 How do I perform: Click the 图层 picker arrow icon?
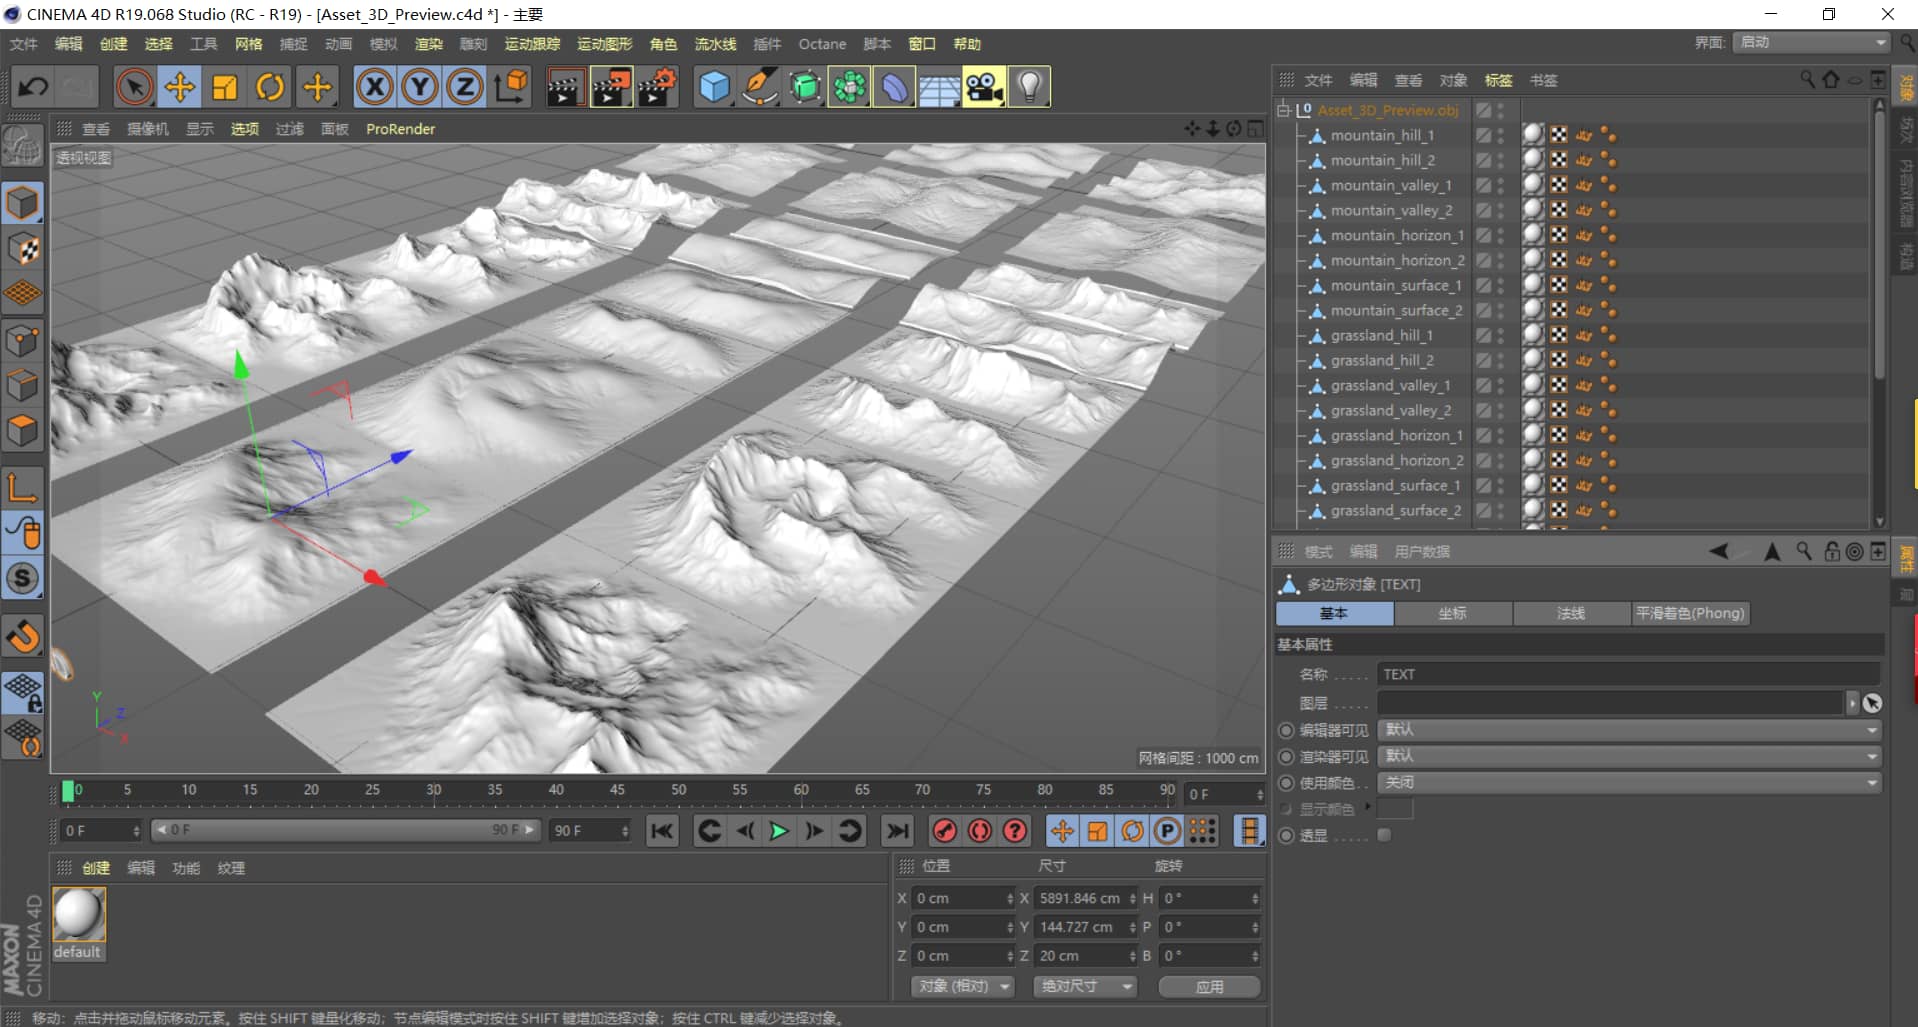pyautogui.click(x=1872, y=703)
